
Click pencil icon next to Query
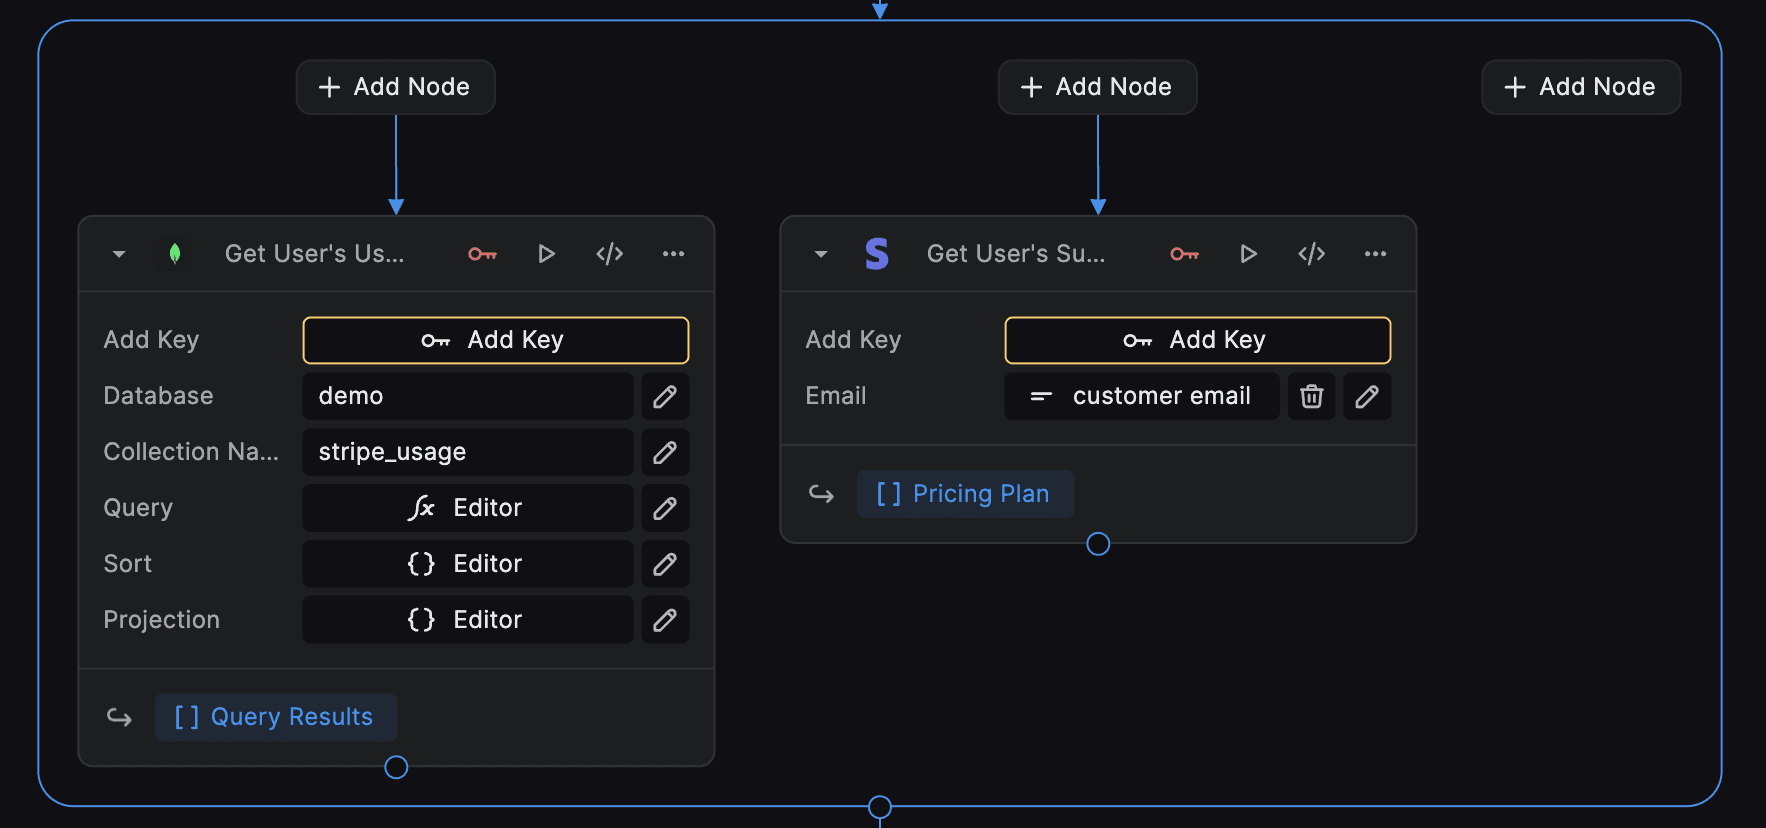point(665,508)
